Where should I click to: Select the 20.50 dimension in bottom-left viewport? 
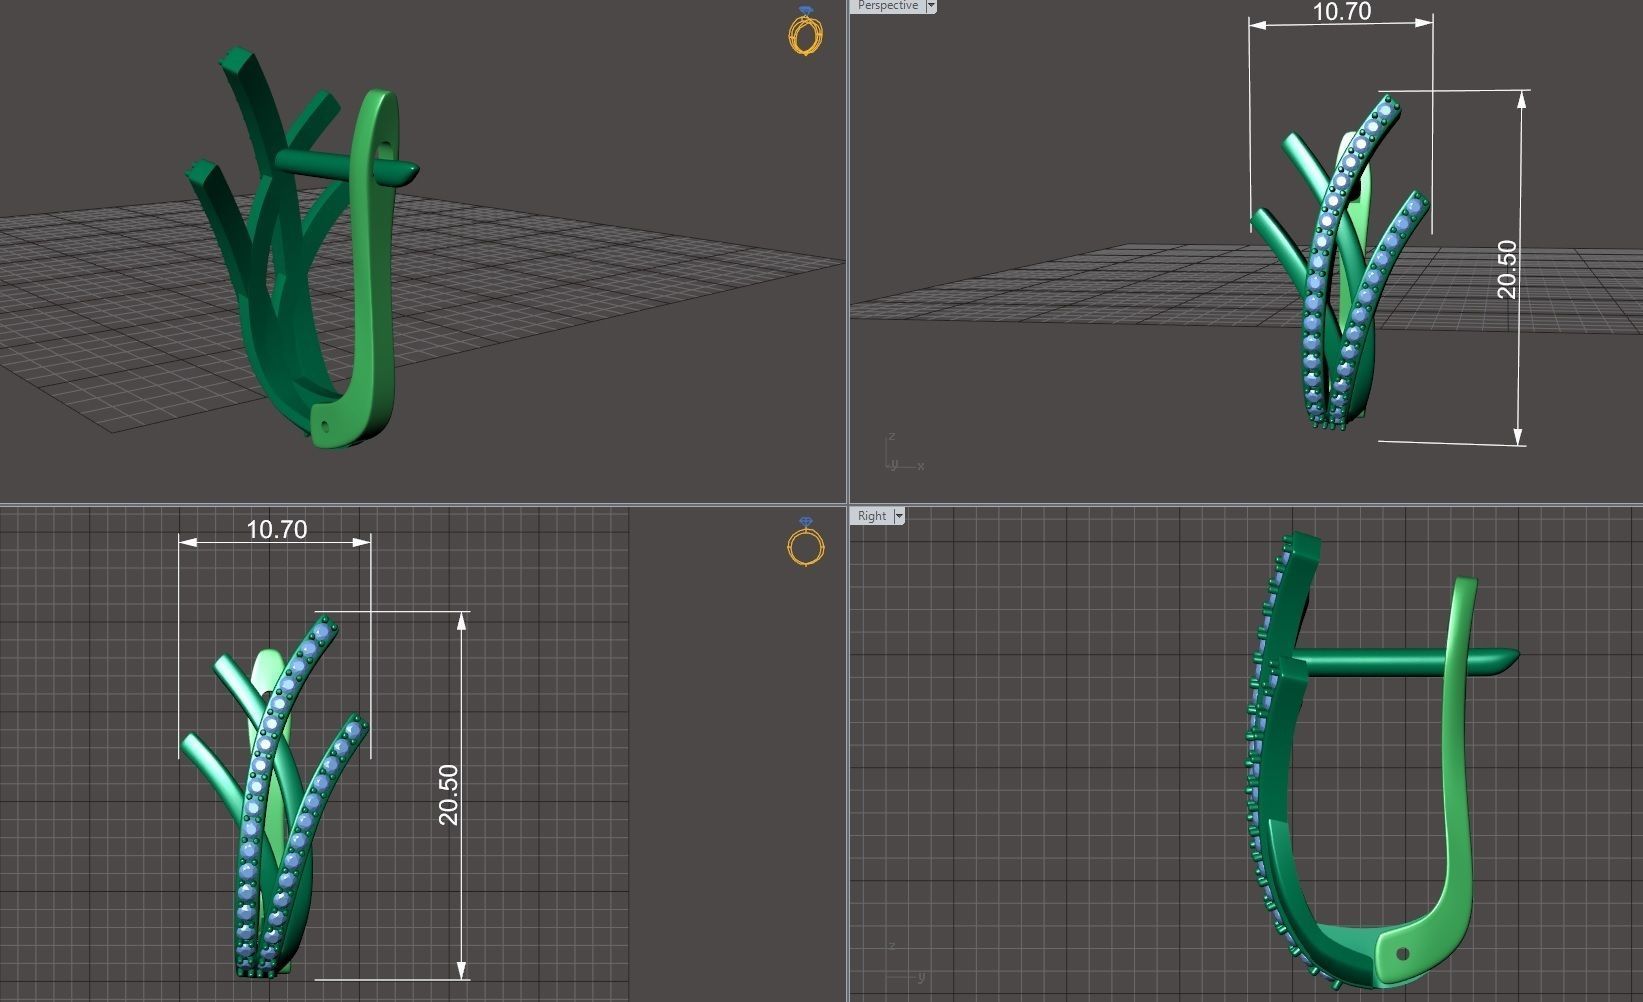pyautogui.click(x=448, y=795)
